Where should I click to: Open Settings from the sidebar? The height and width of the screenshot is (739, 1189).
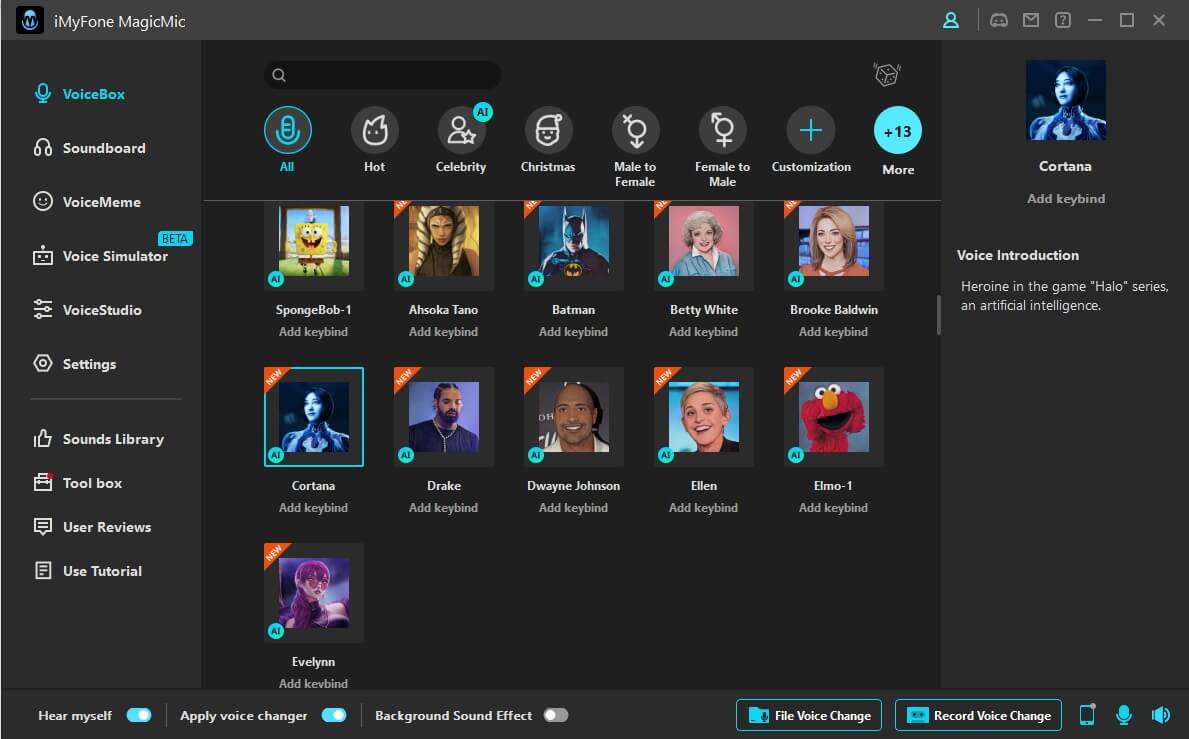[75, 364]
